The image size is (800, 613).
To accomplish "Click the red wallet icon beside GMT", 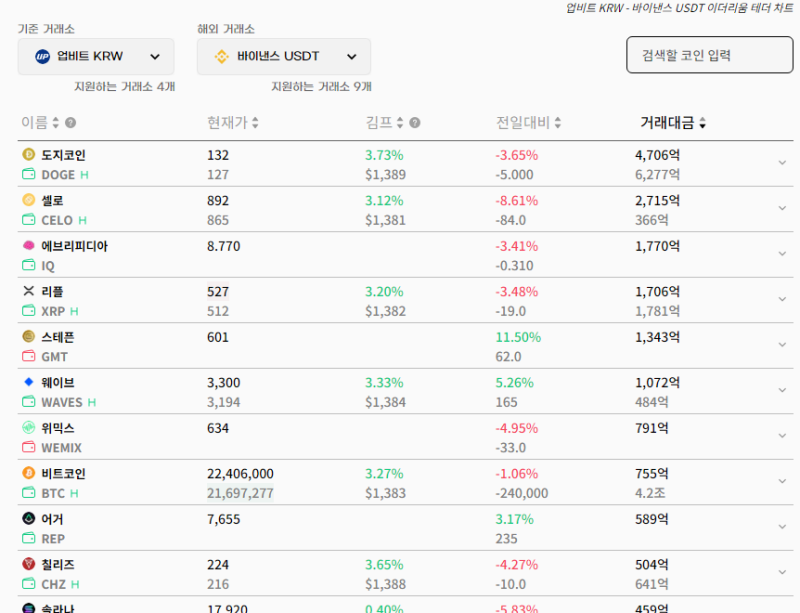I will coord(29,356).
